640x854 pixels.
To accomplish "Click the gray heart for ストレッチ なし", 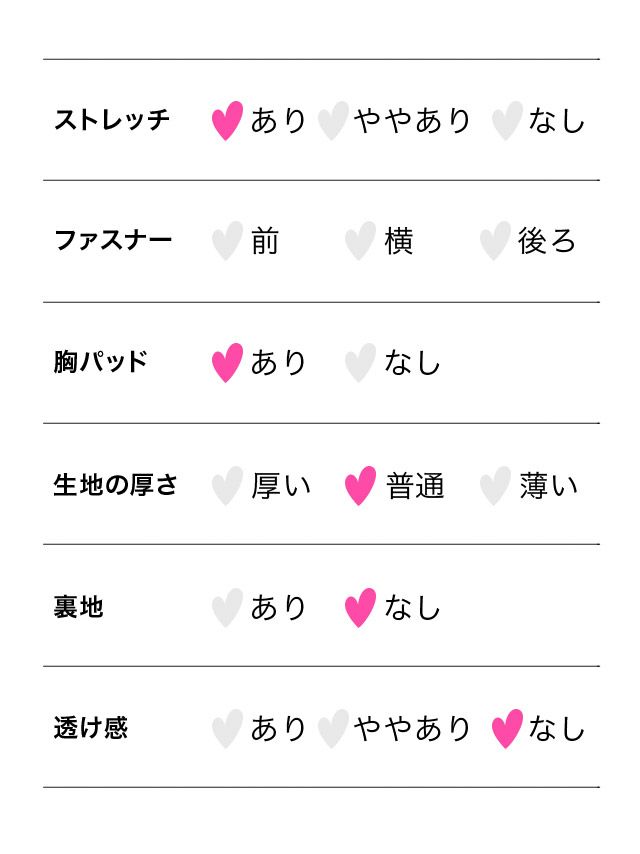I will click(507, 120).
